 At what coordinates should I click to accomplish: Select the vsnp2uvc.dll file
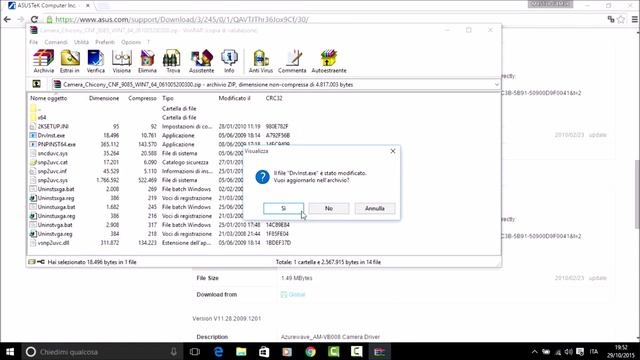53,243
